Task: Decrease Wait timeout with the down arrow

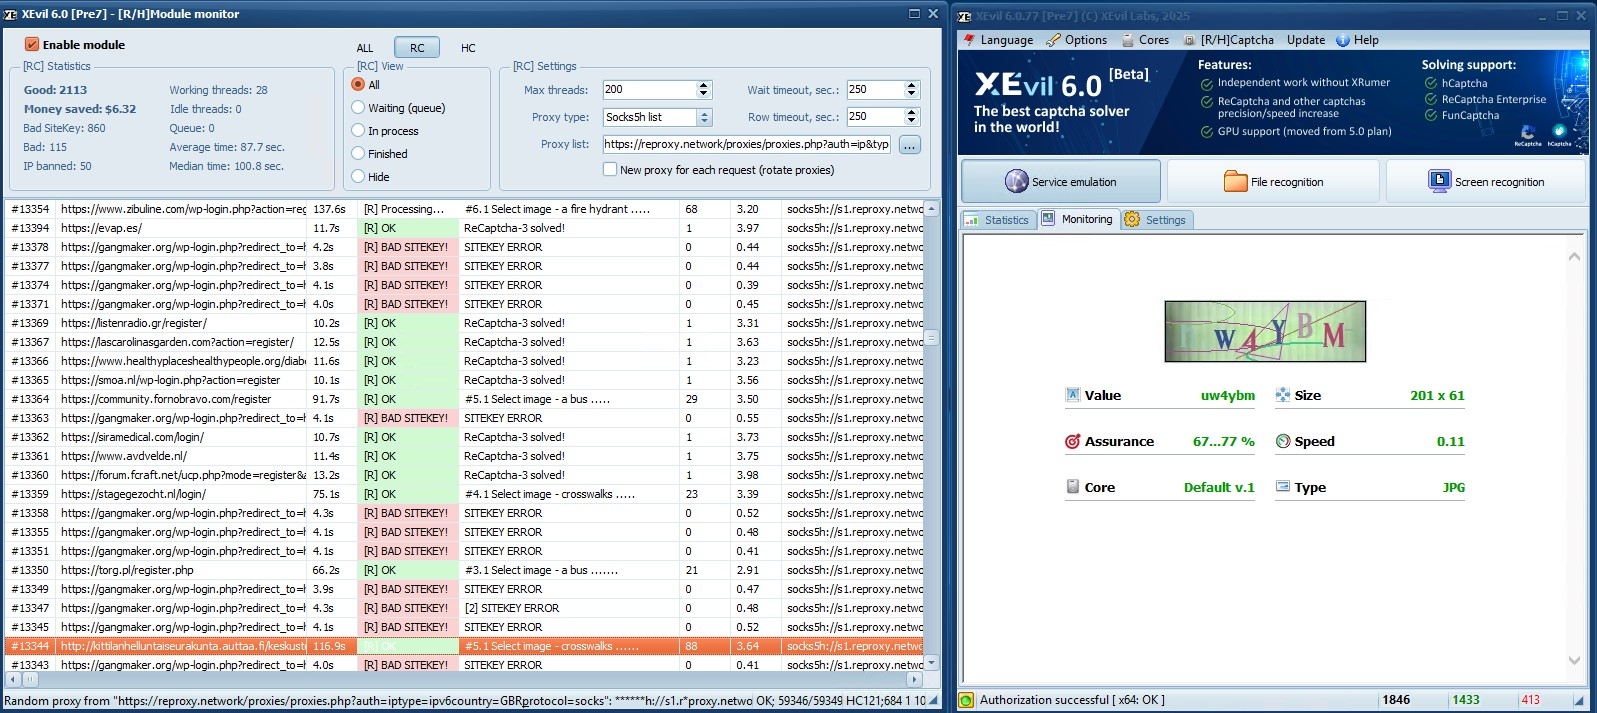Action: click(911, 94)
